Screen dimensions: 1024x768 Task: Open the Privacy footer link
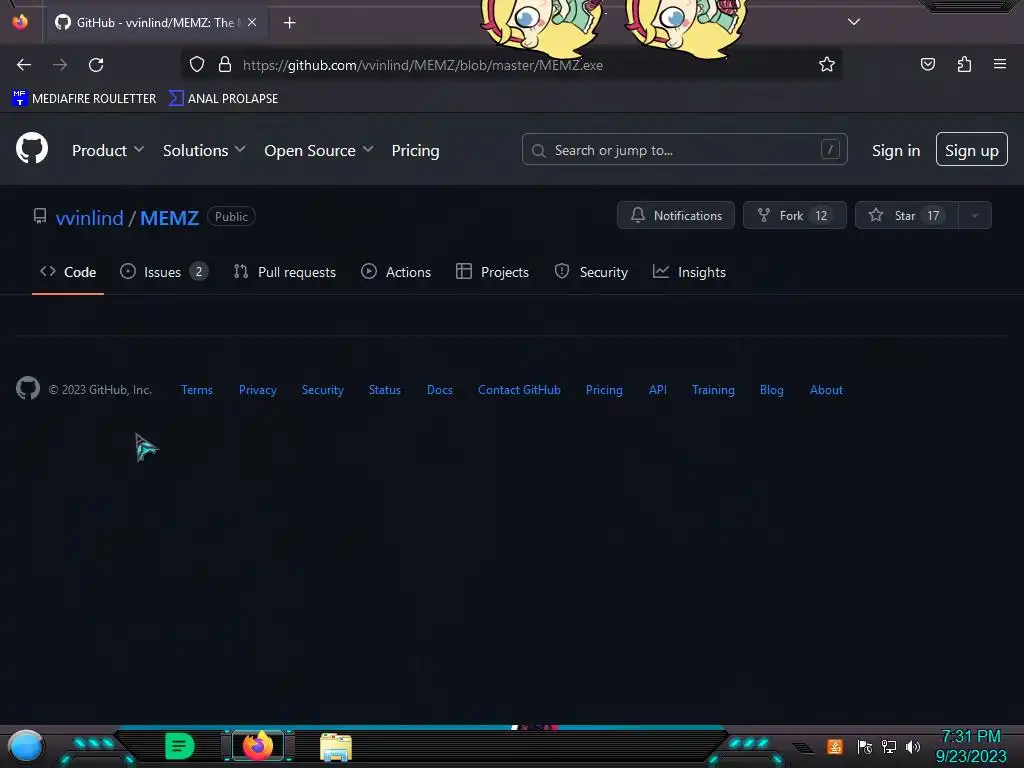(258, 390)
